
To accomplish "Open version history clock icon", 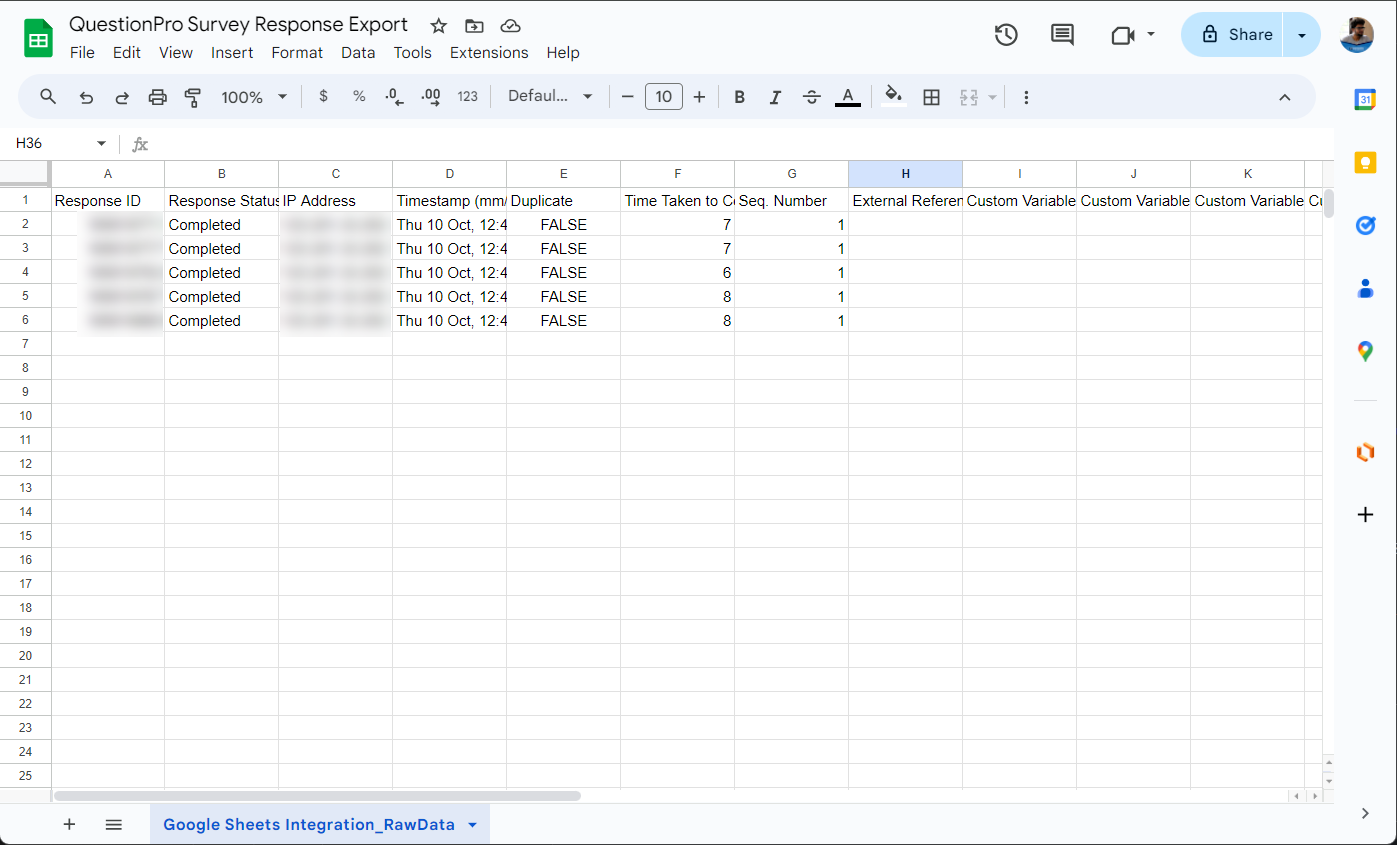I will tap(1006, 35).
